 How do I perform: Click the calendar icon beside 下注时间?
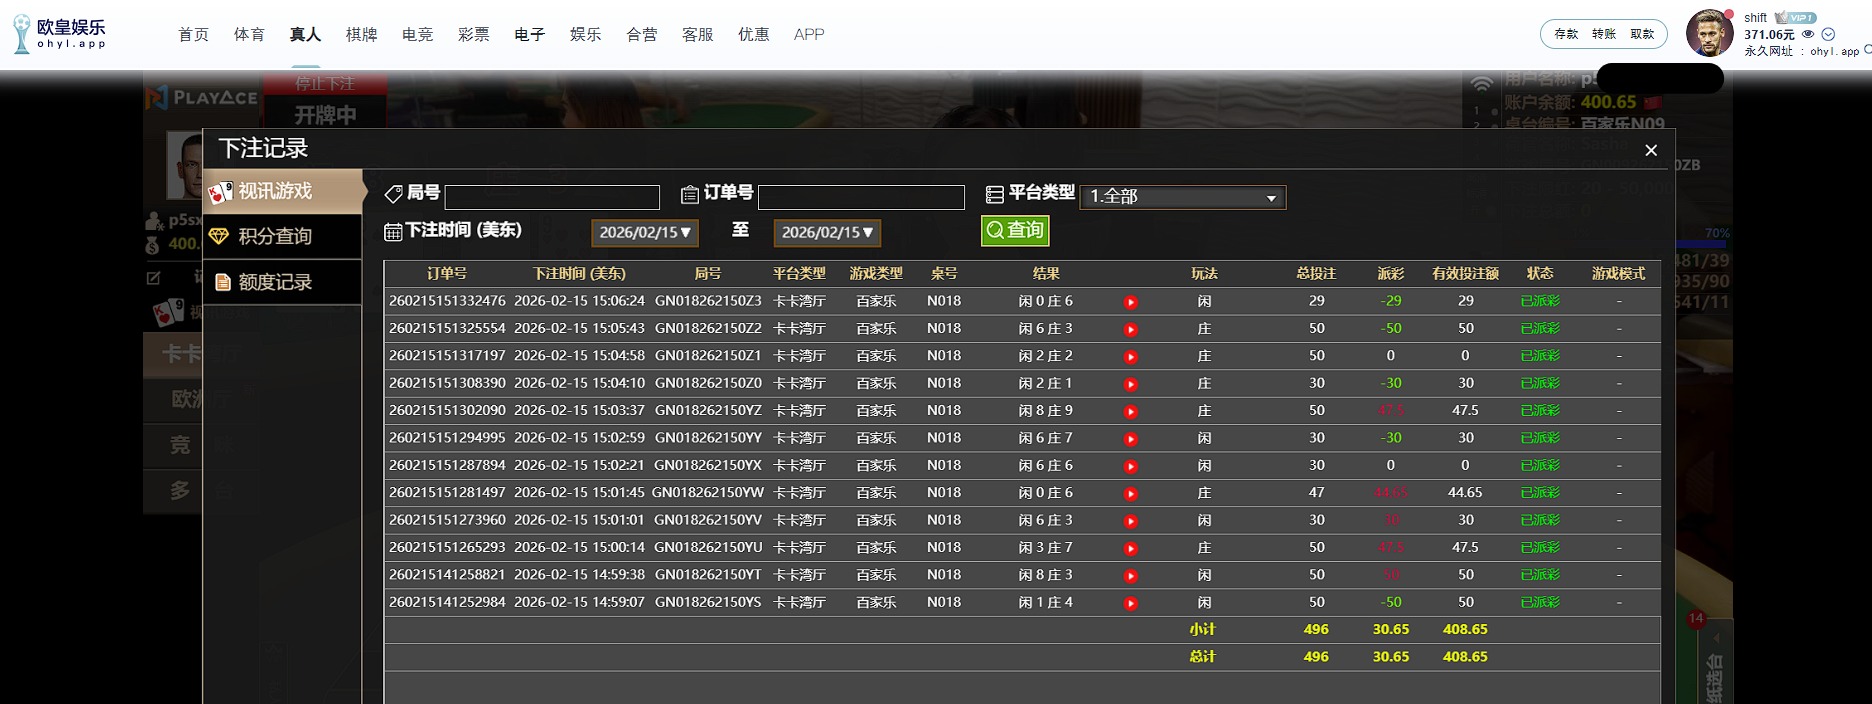(393, 232)
